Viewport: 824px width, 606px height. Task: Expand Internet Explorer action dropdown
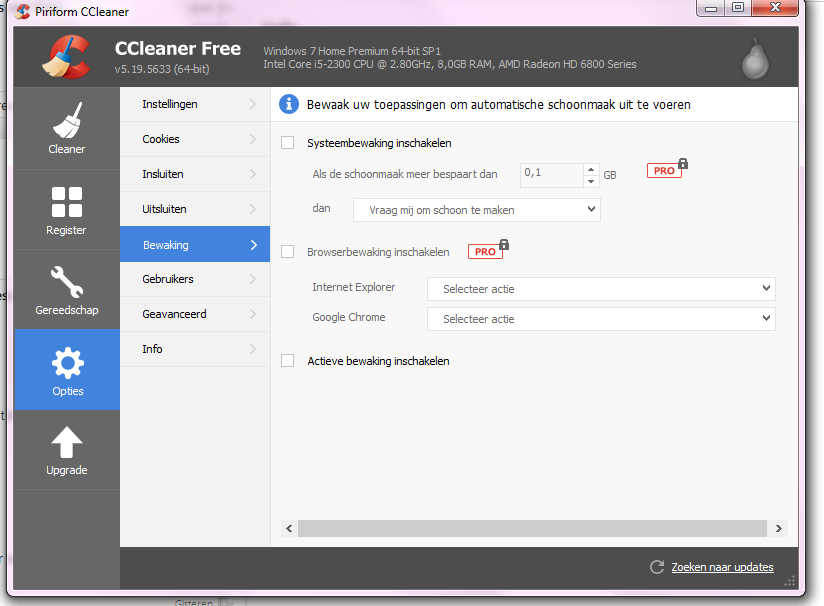click(601, 289)
